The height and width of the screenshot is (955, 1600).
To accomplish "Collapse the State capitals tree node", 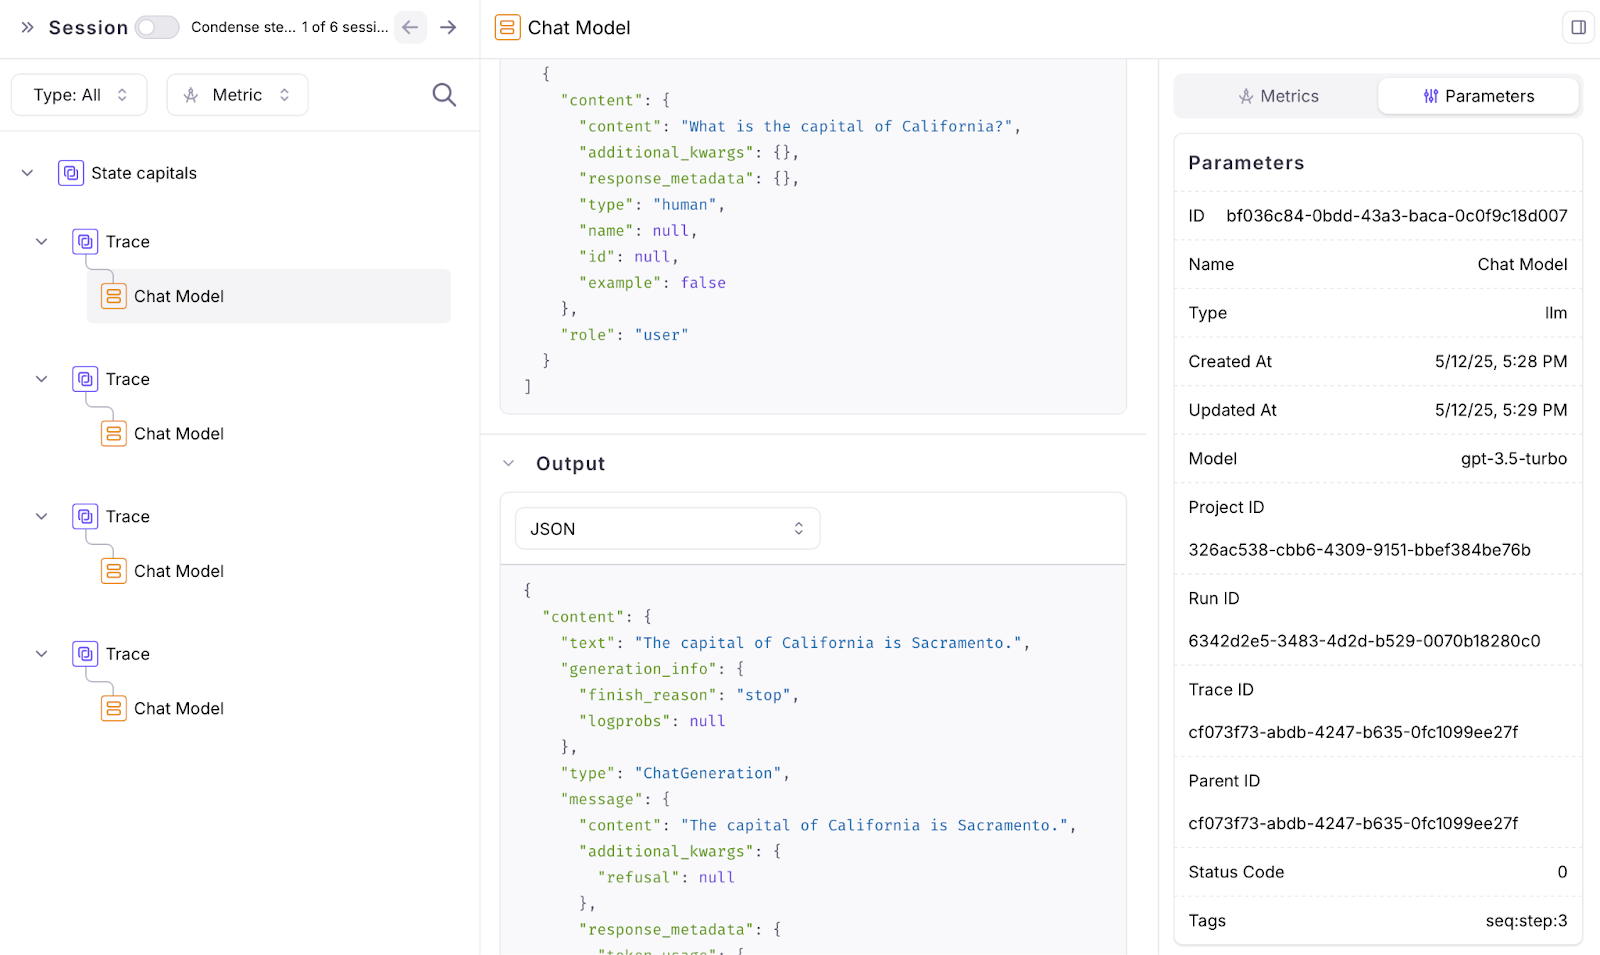I will point(28,173).
